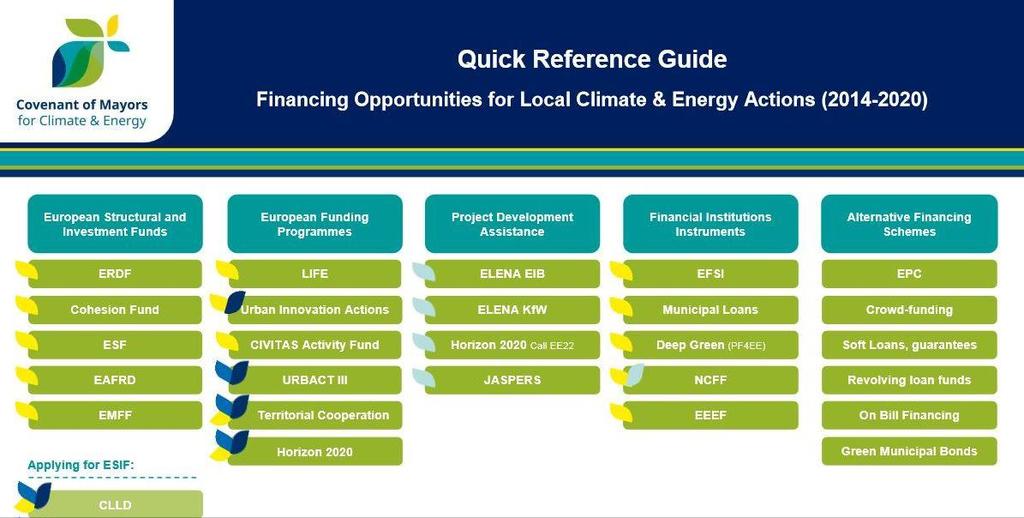Click the yellow leaf icon beside EAFRD
The width and height of the screenshot is (1024, 518).
click(26, 376)
